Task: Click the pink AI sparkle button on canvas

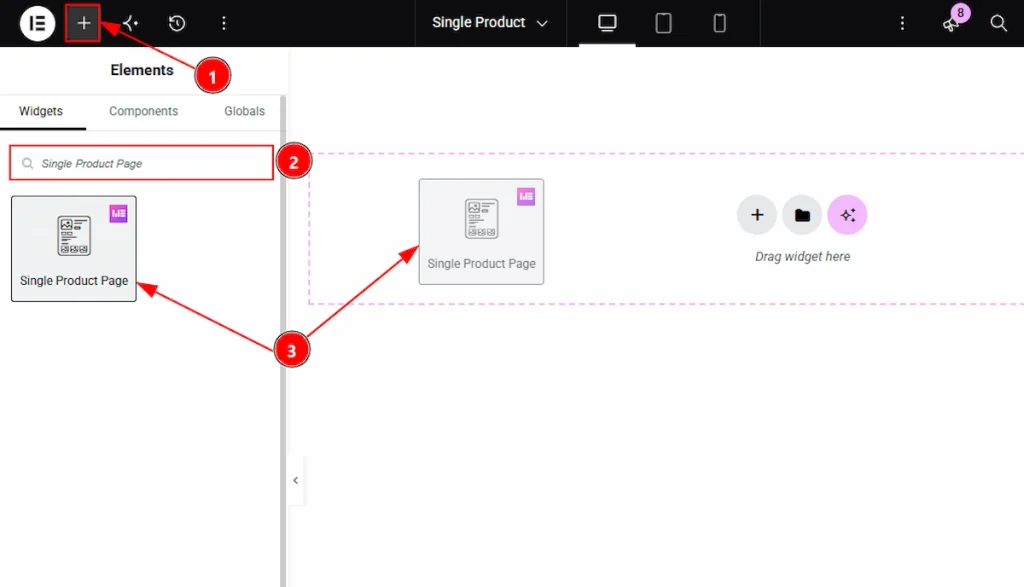Action: coord(847,215)
